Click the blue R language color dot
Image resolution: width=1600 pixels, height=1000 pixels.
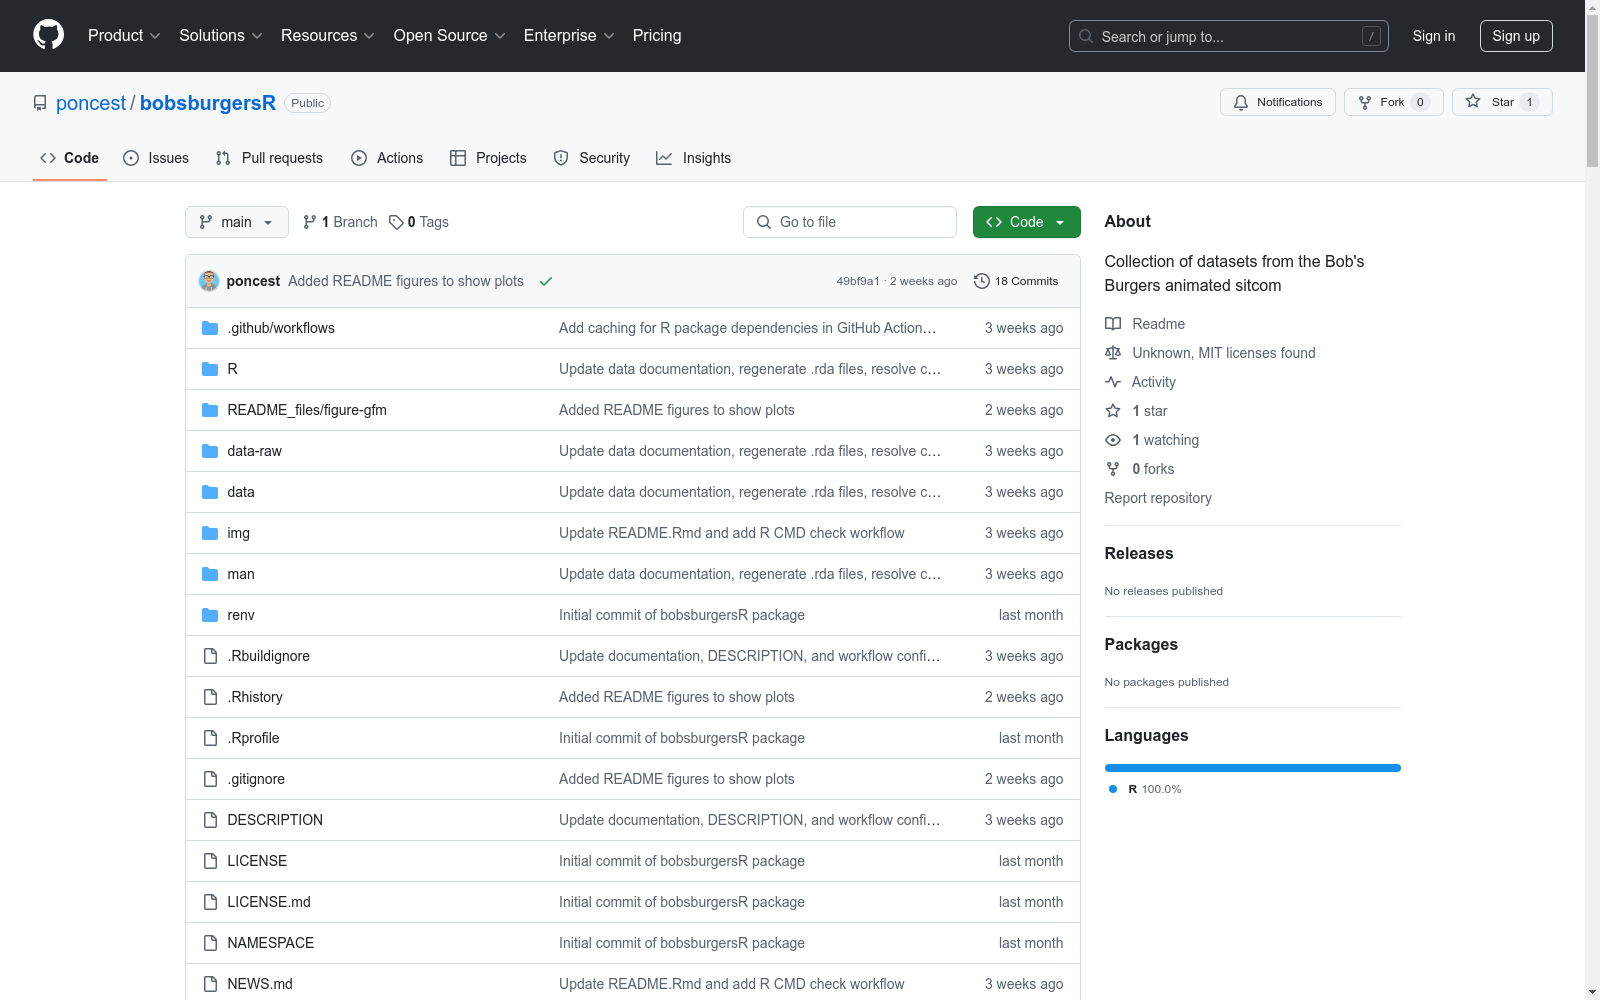1113,789
